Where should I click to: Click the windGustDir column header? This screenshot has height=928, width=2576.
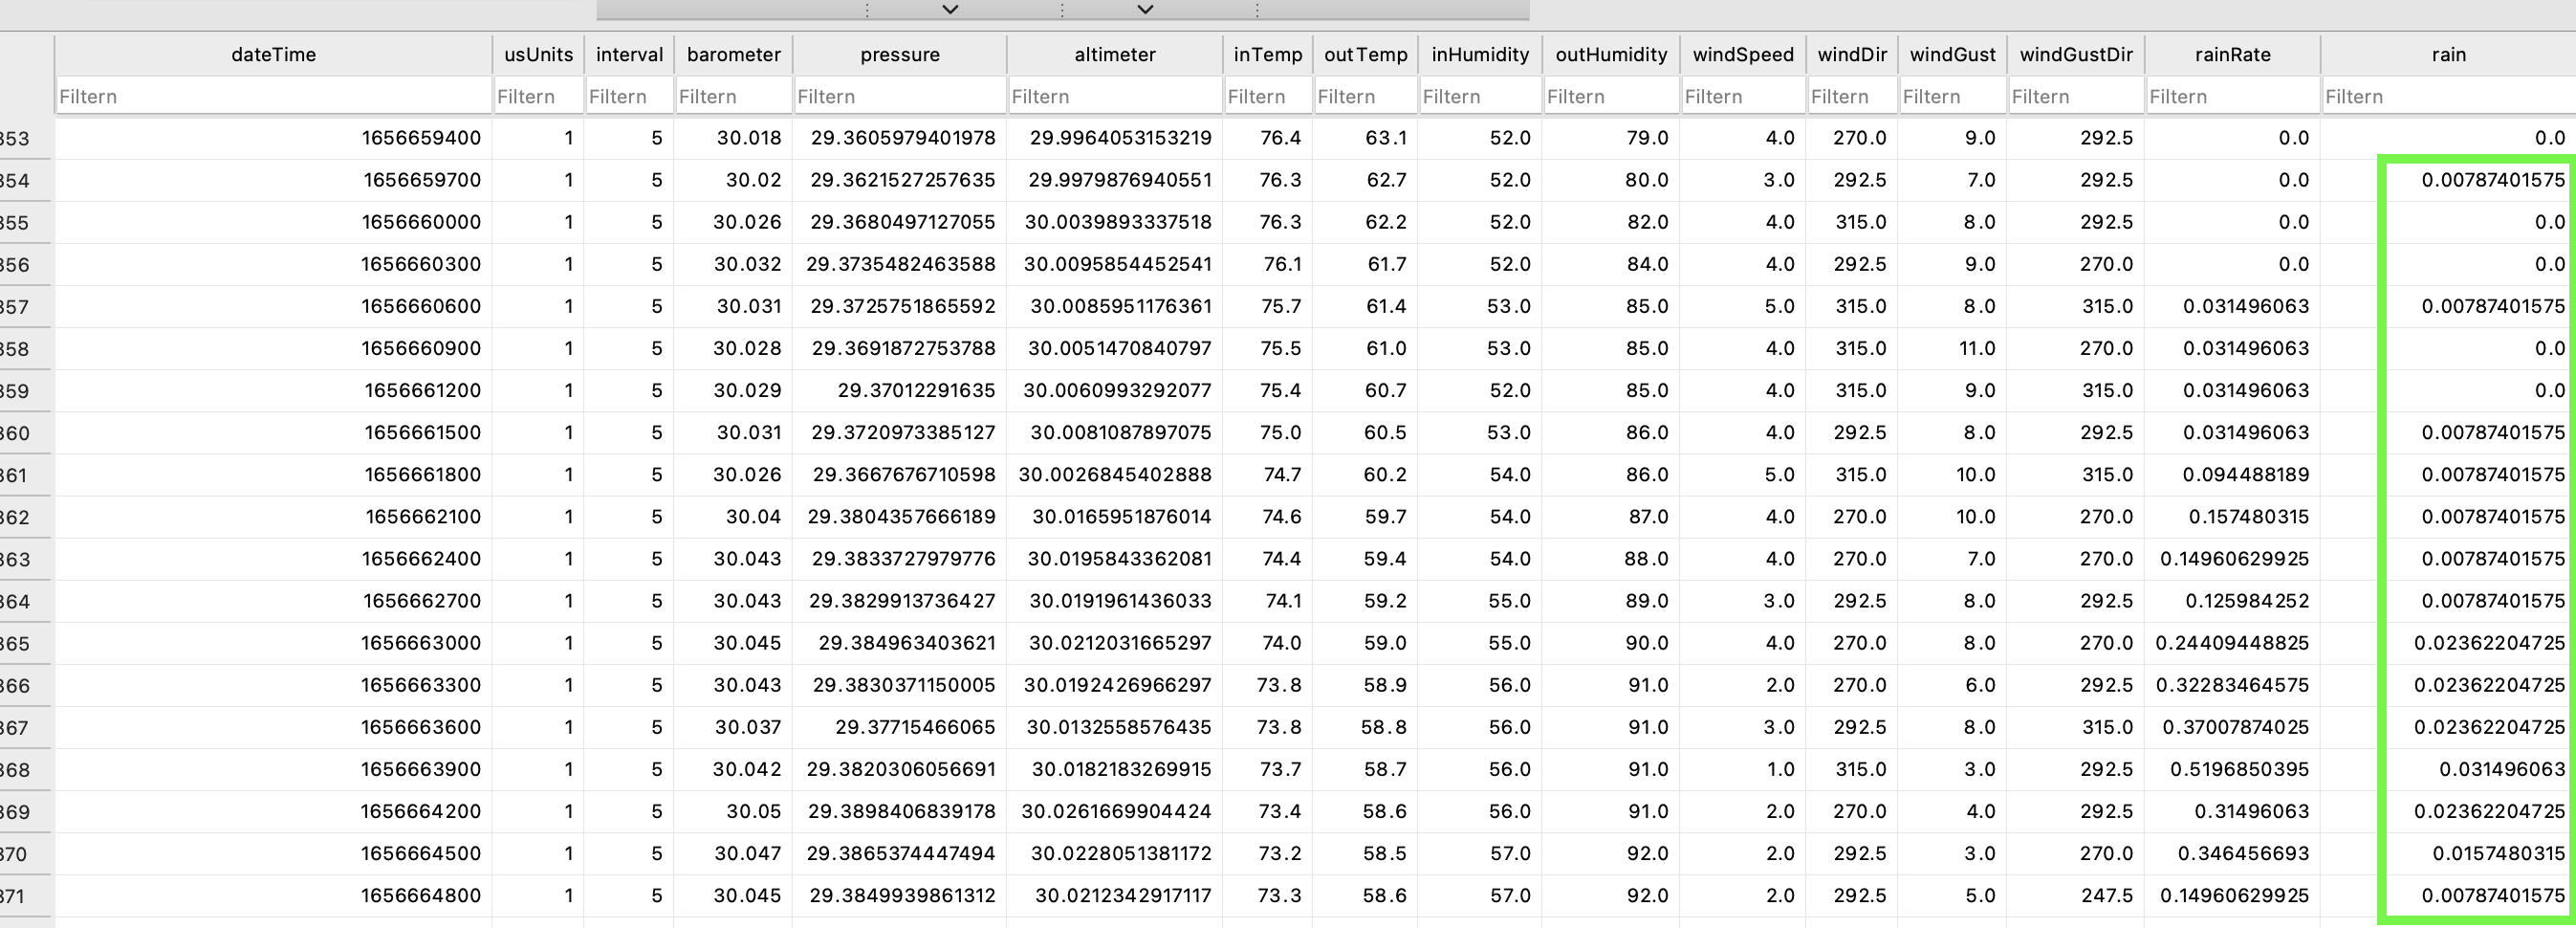(x=2076, y=54)
